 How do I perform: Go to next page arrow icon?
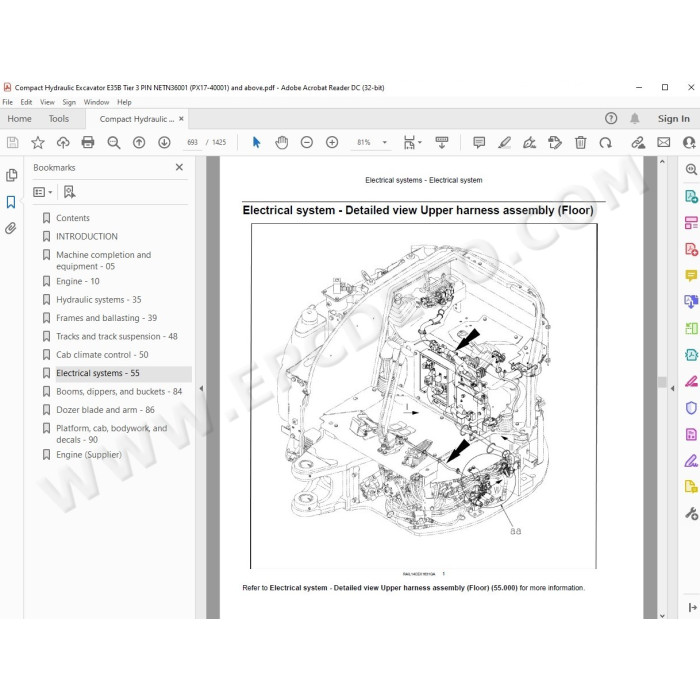(164, 142)
